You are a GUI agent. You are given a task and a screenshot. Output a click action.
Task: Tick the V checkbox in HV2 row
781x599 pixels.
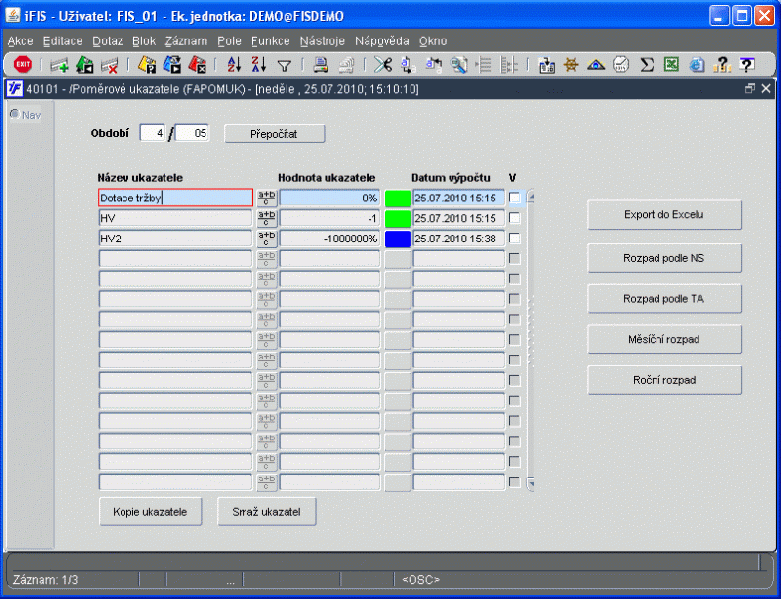pyautogui.click(x=514, y=239)
